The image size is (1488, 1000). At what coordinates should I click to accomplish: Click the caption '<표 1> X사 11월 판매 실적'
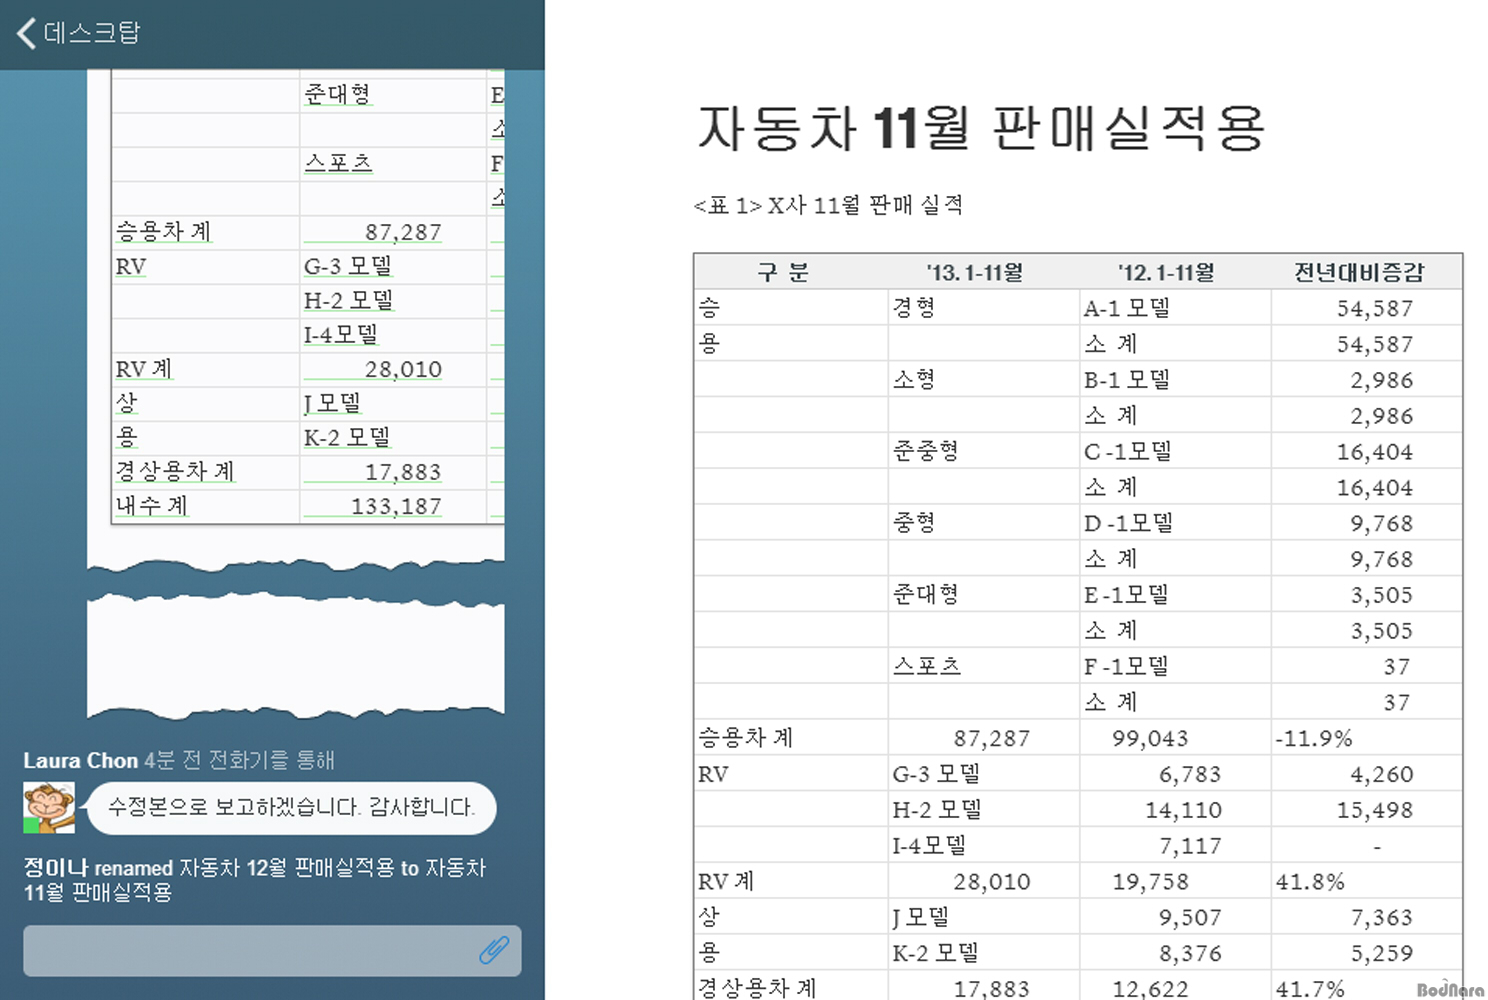[828, 205]
